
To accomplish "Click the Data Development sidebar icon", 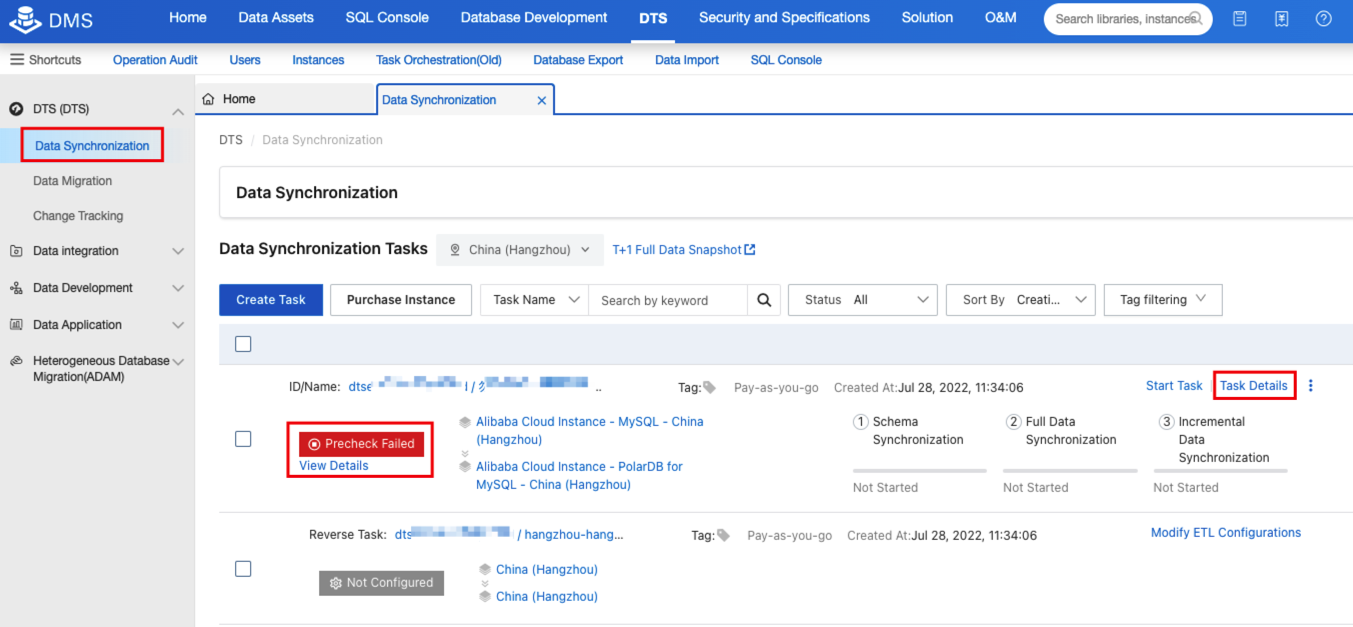I will [16, 288].
